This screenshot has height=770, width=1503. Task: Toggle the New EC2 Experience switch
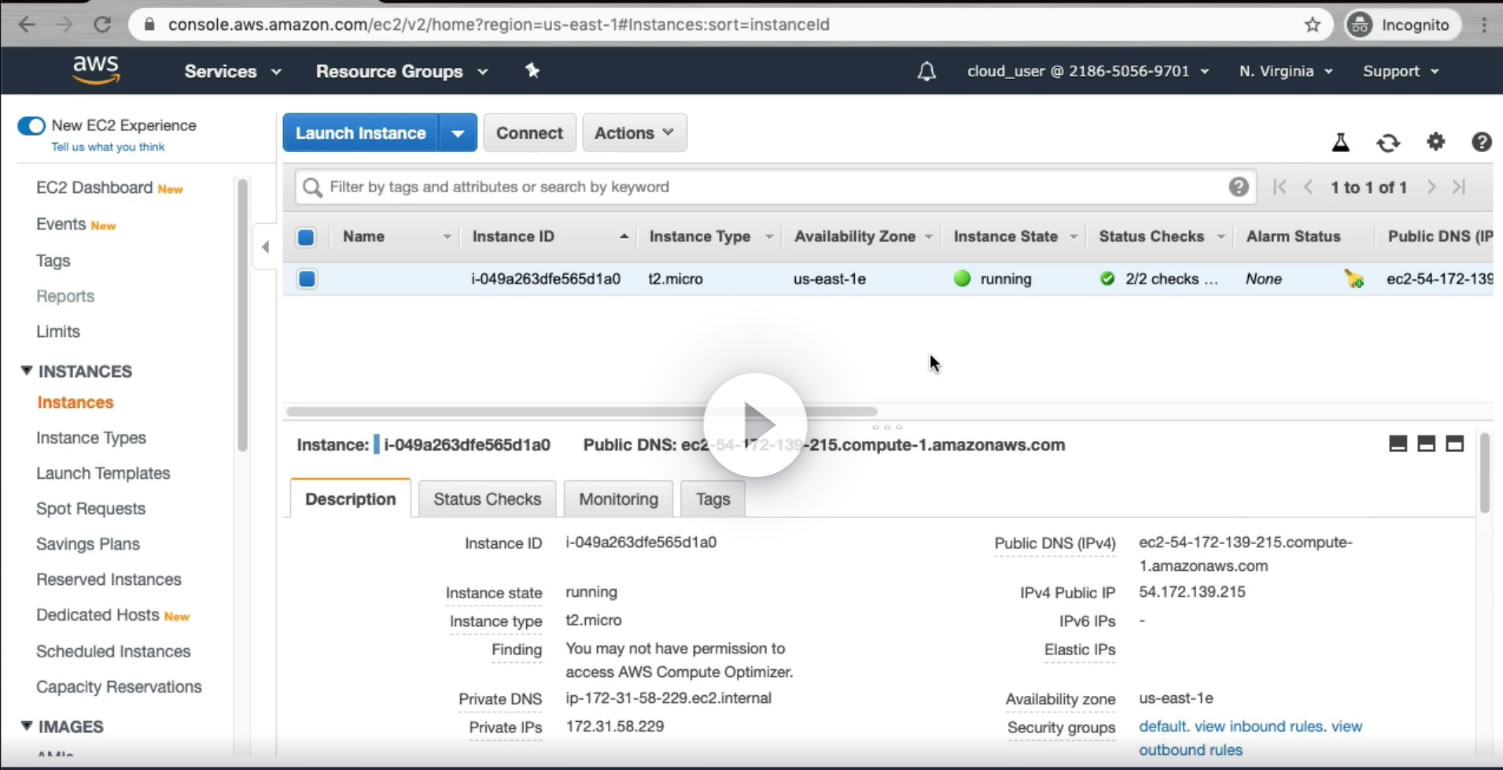(x=31, y=126)
